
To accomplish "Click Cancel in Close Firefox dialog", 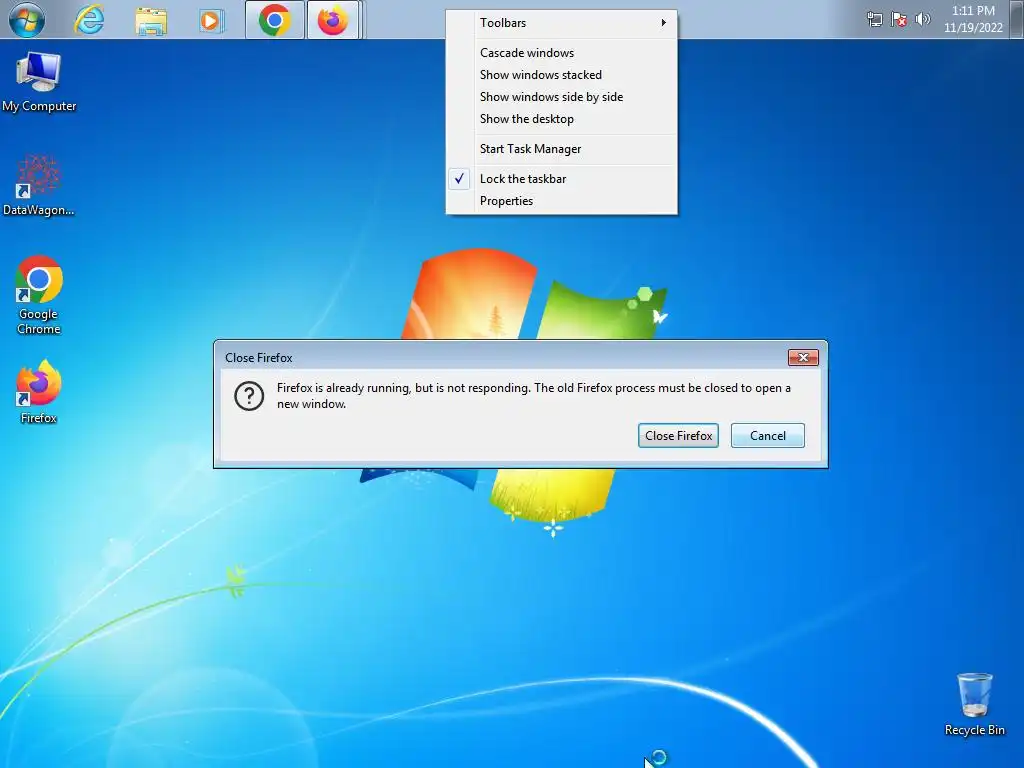I will click(x=767, y=436).
